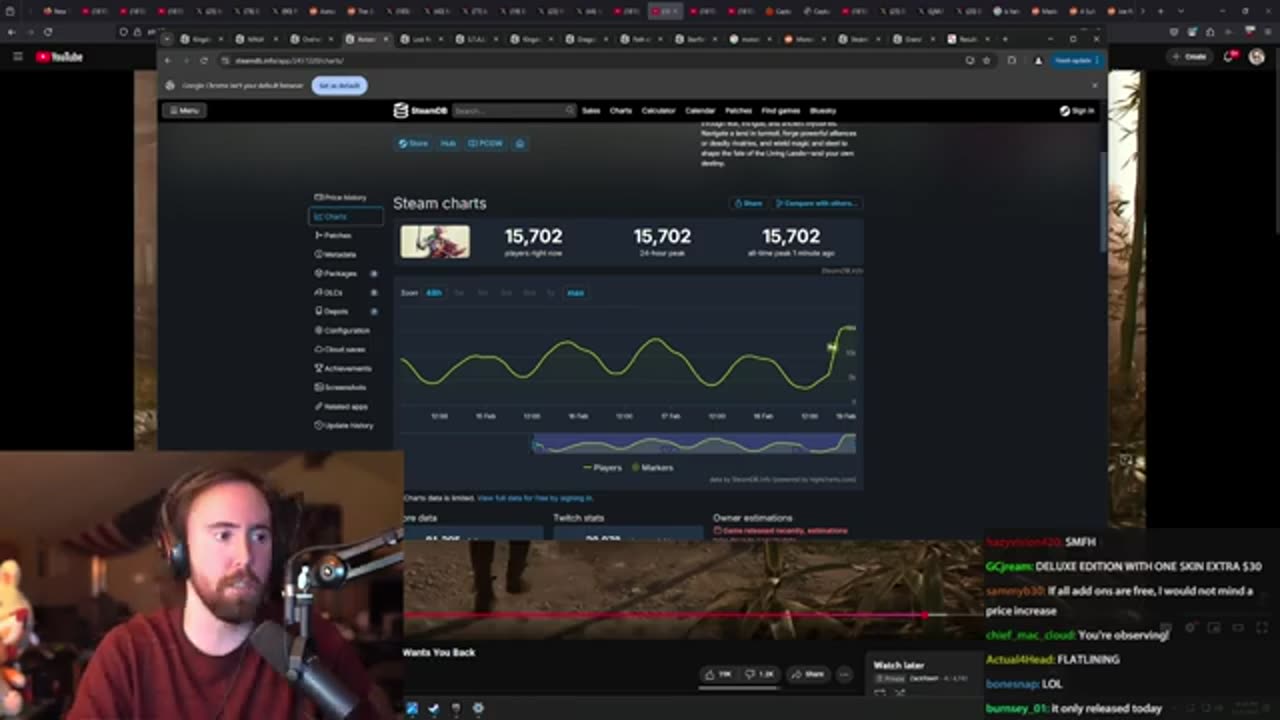Set chart zoom to max

(x=575, y=293)
